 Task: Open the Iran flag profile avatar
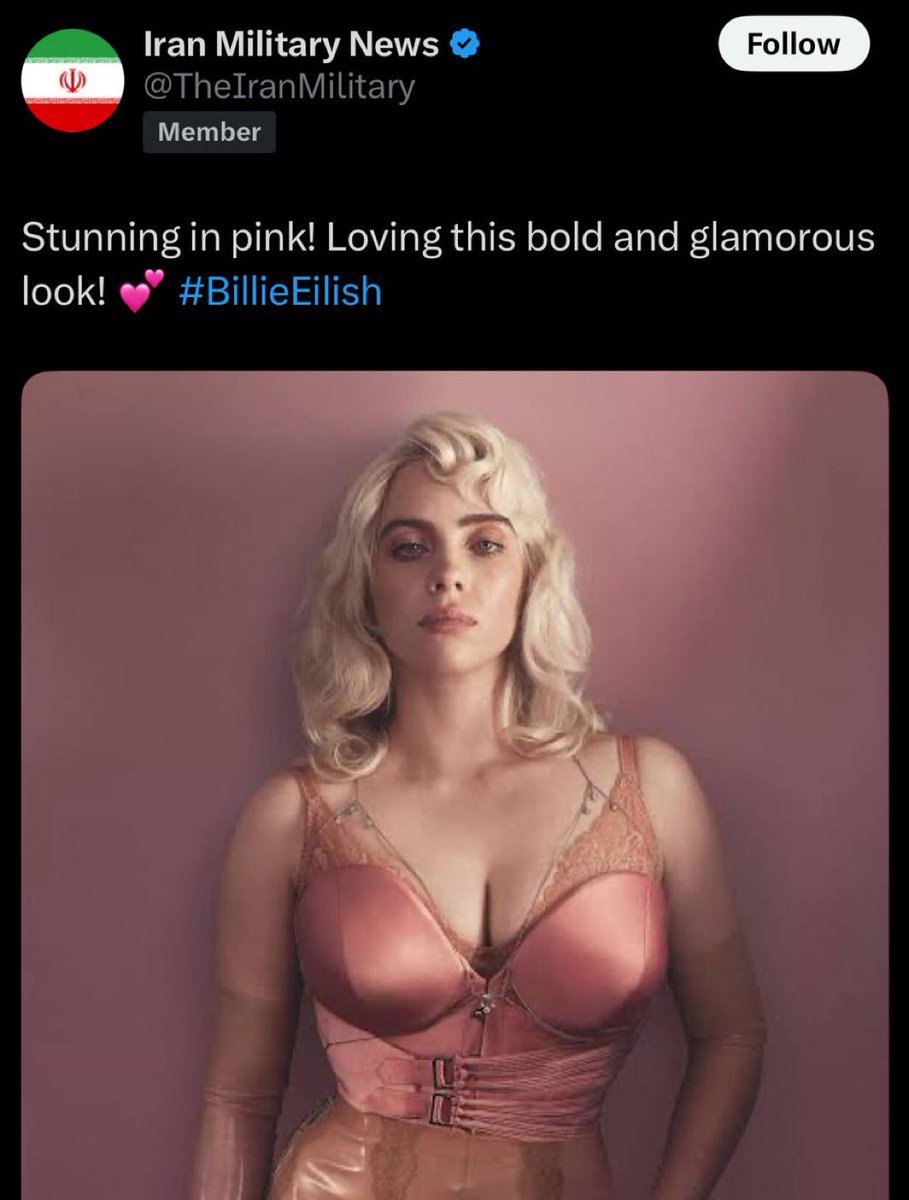coord(73,81)
